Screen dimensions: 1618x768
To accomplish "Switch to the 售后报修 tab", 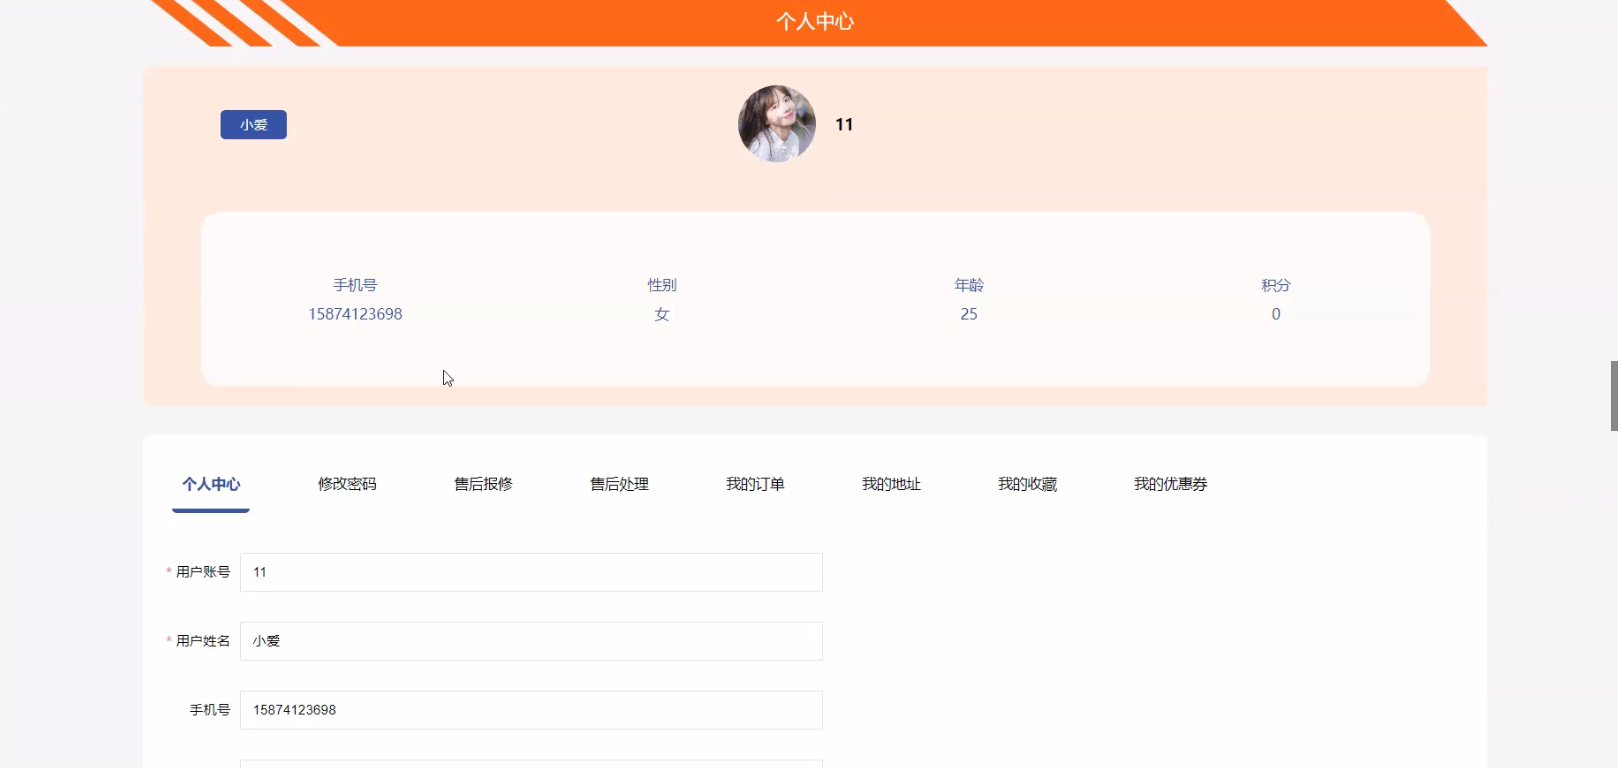I will pos(483,484).
